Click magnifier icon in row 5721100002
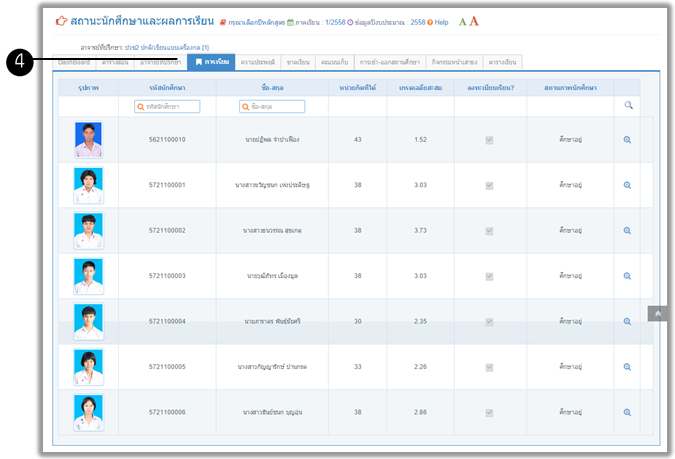The image size is (675, 459). pyautogui.click(x=627, y=230)
